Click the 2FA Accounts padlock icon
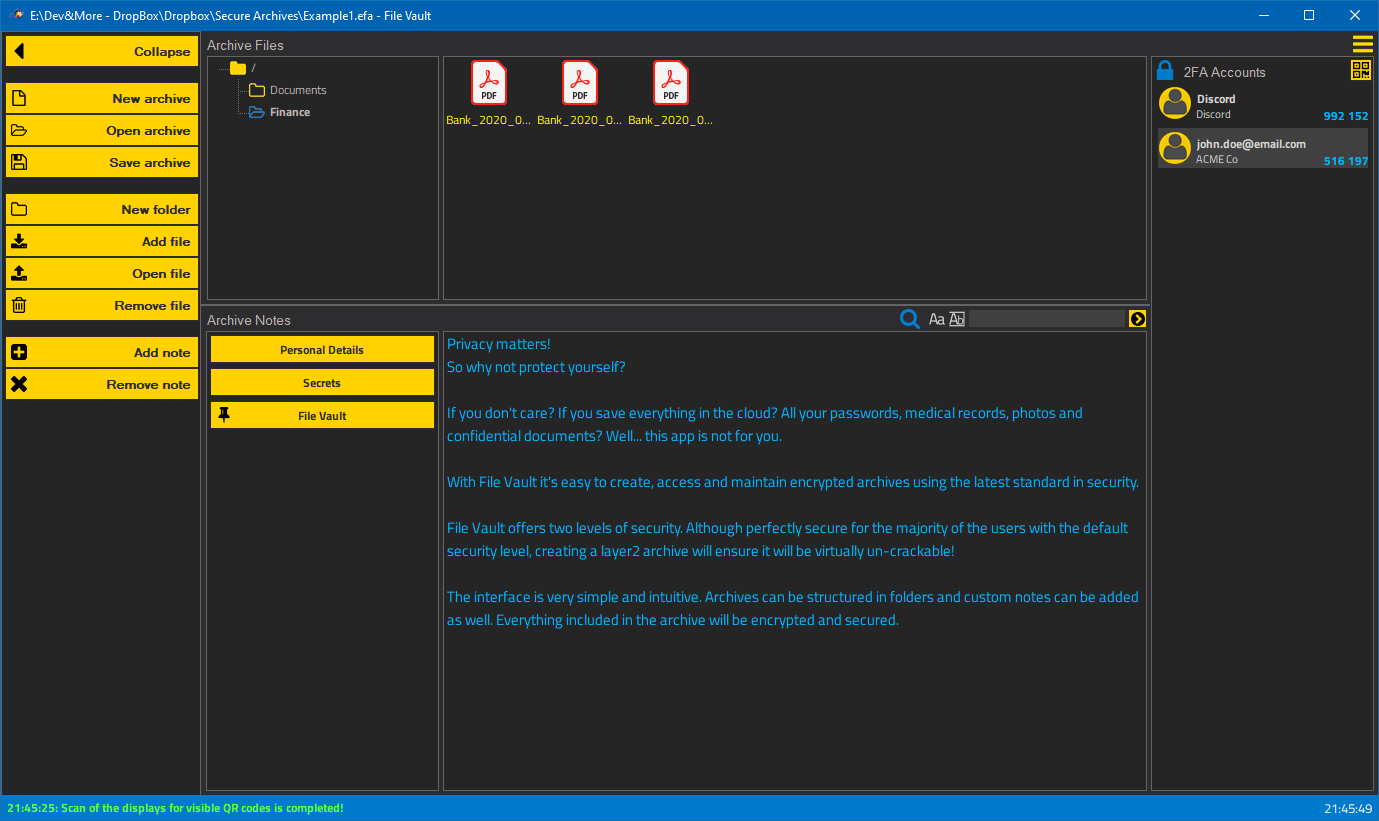1379x821 pixels. pyautogui.click(x=1165, y=70)
